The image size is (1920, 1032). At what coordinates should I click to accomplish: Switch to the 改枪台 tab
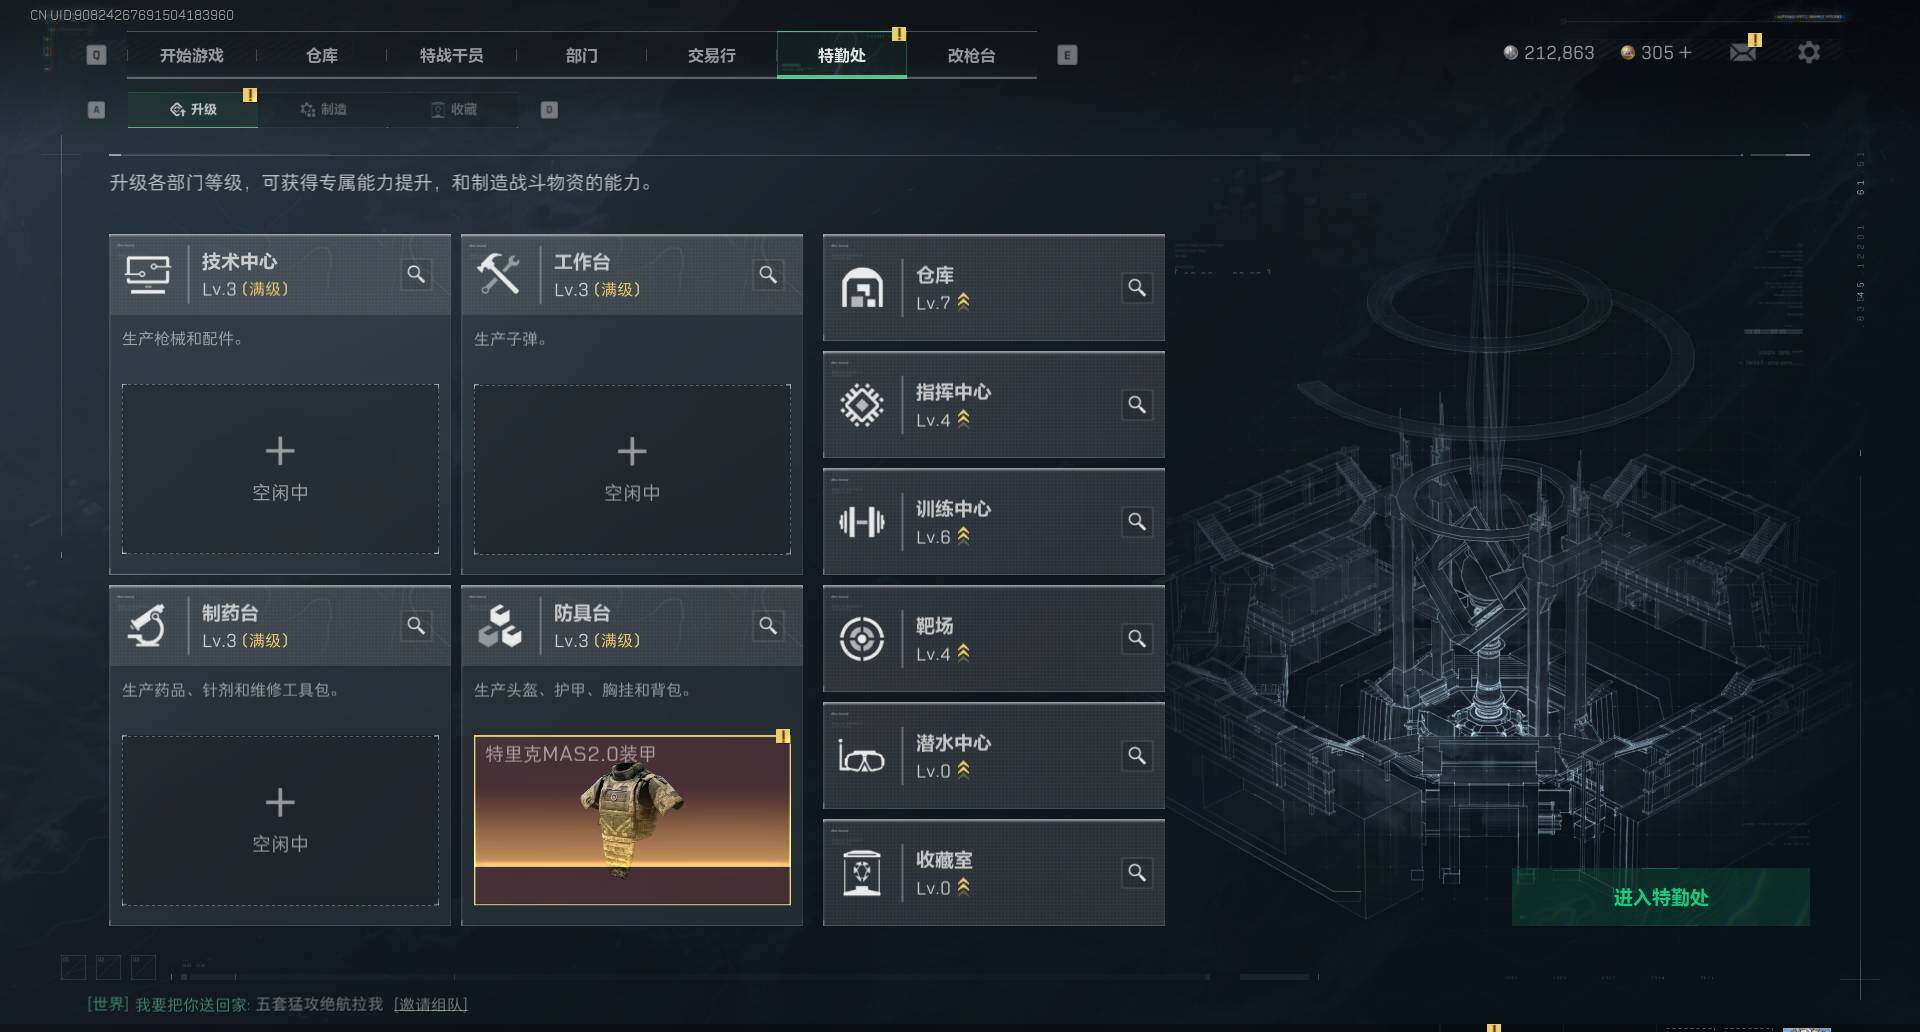[971, 56]
